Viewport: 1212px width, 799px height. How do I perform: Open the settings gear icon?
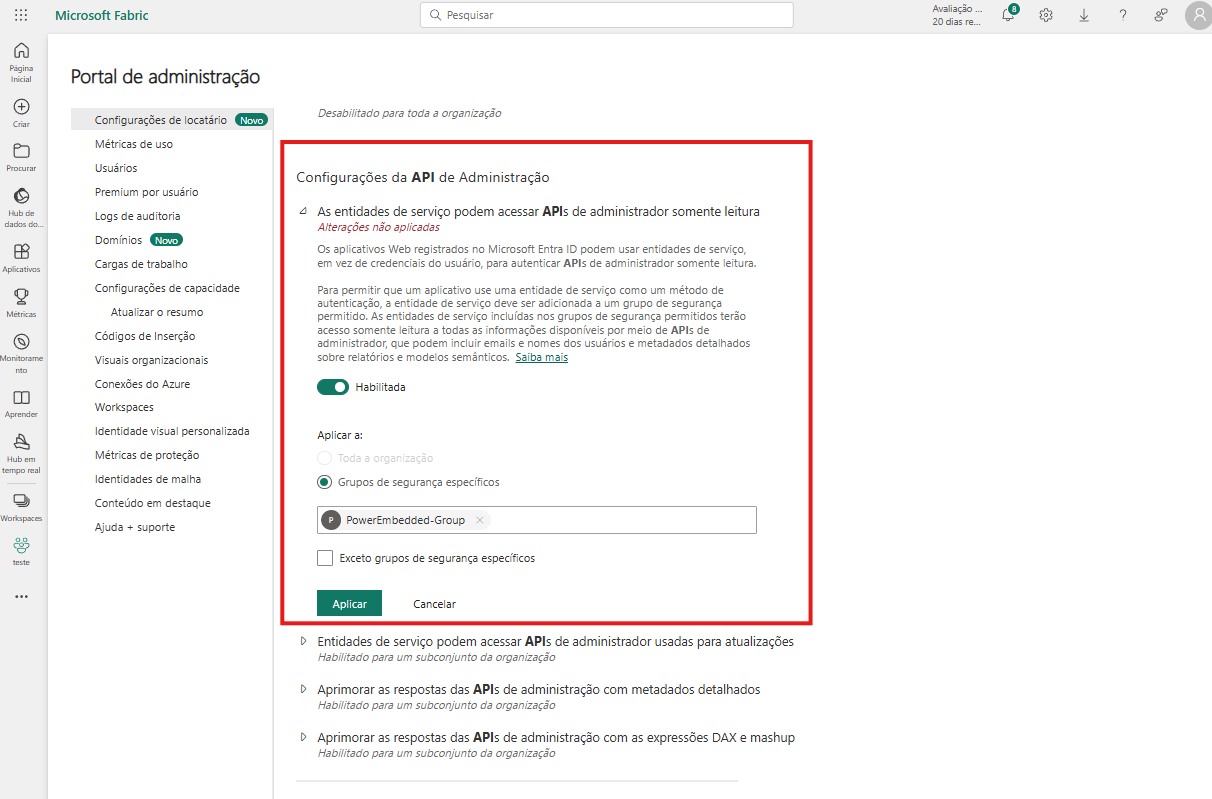(x=1046, y=15)
